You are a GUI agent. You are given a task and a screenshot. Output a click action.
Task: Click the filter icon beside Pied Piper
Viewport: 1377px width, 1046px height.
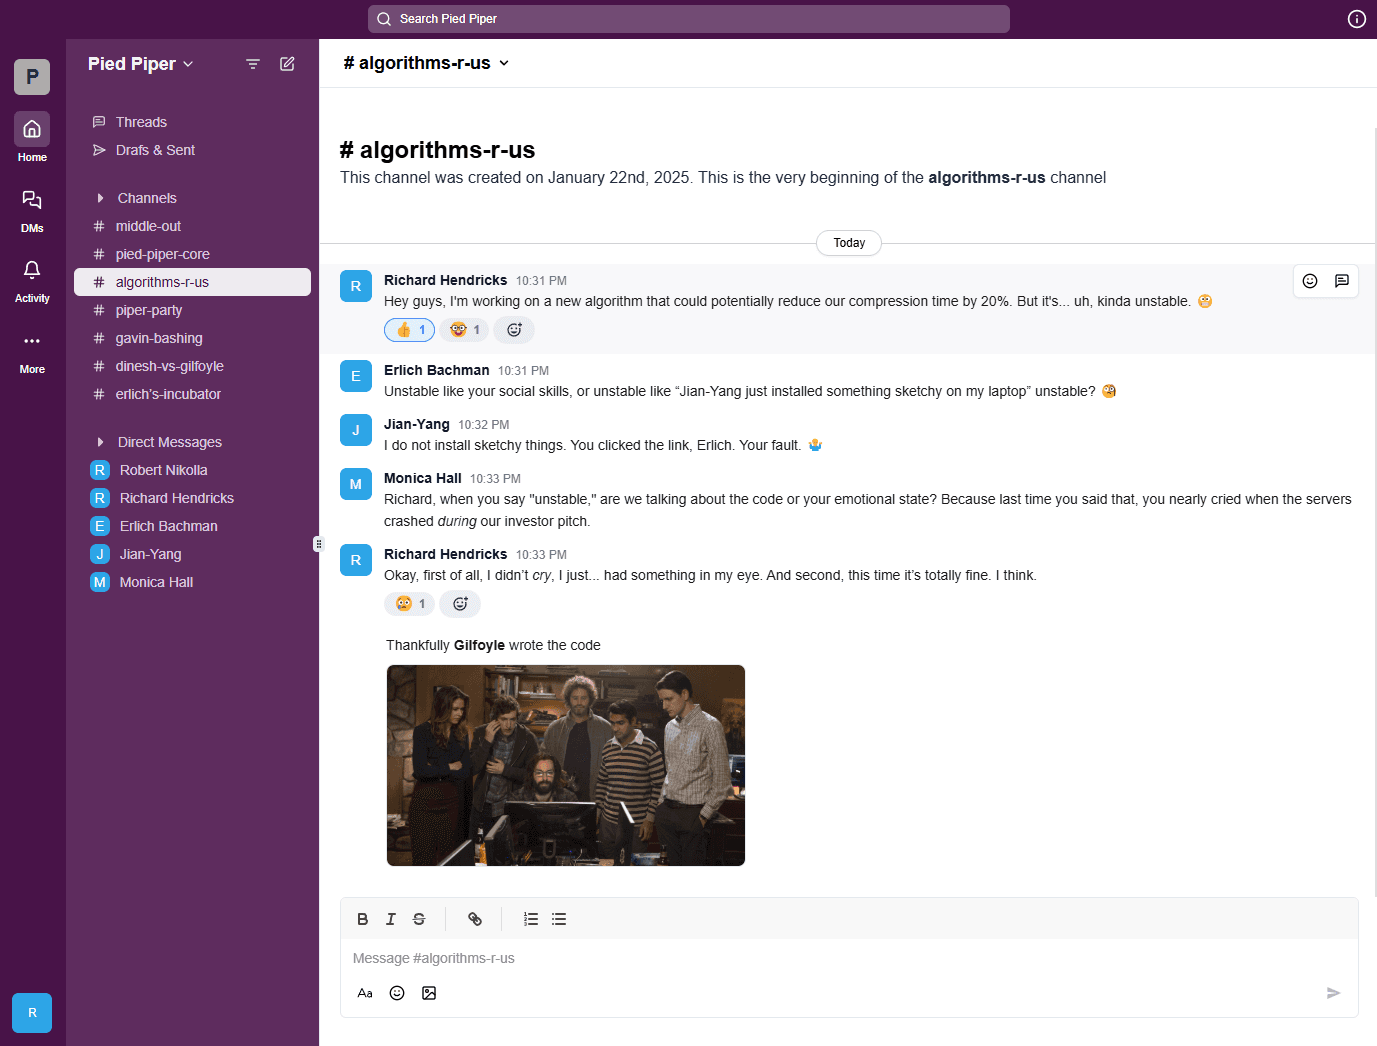[x=252, y=63]
